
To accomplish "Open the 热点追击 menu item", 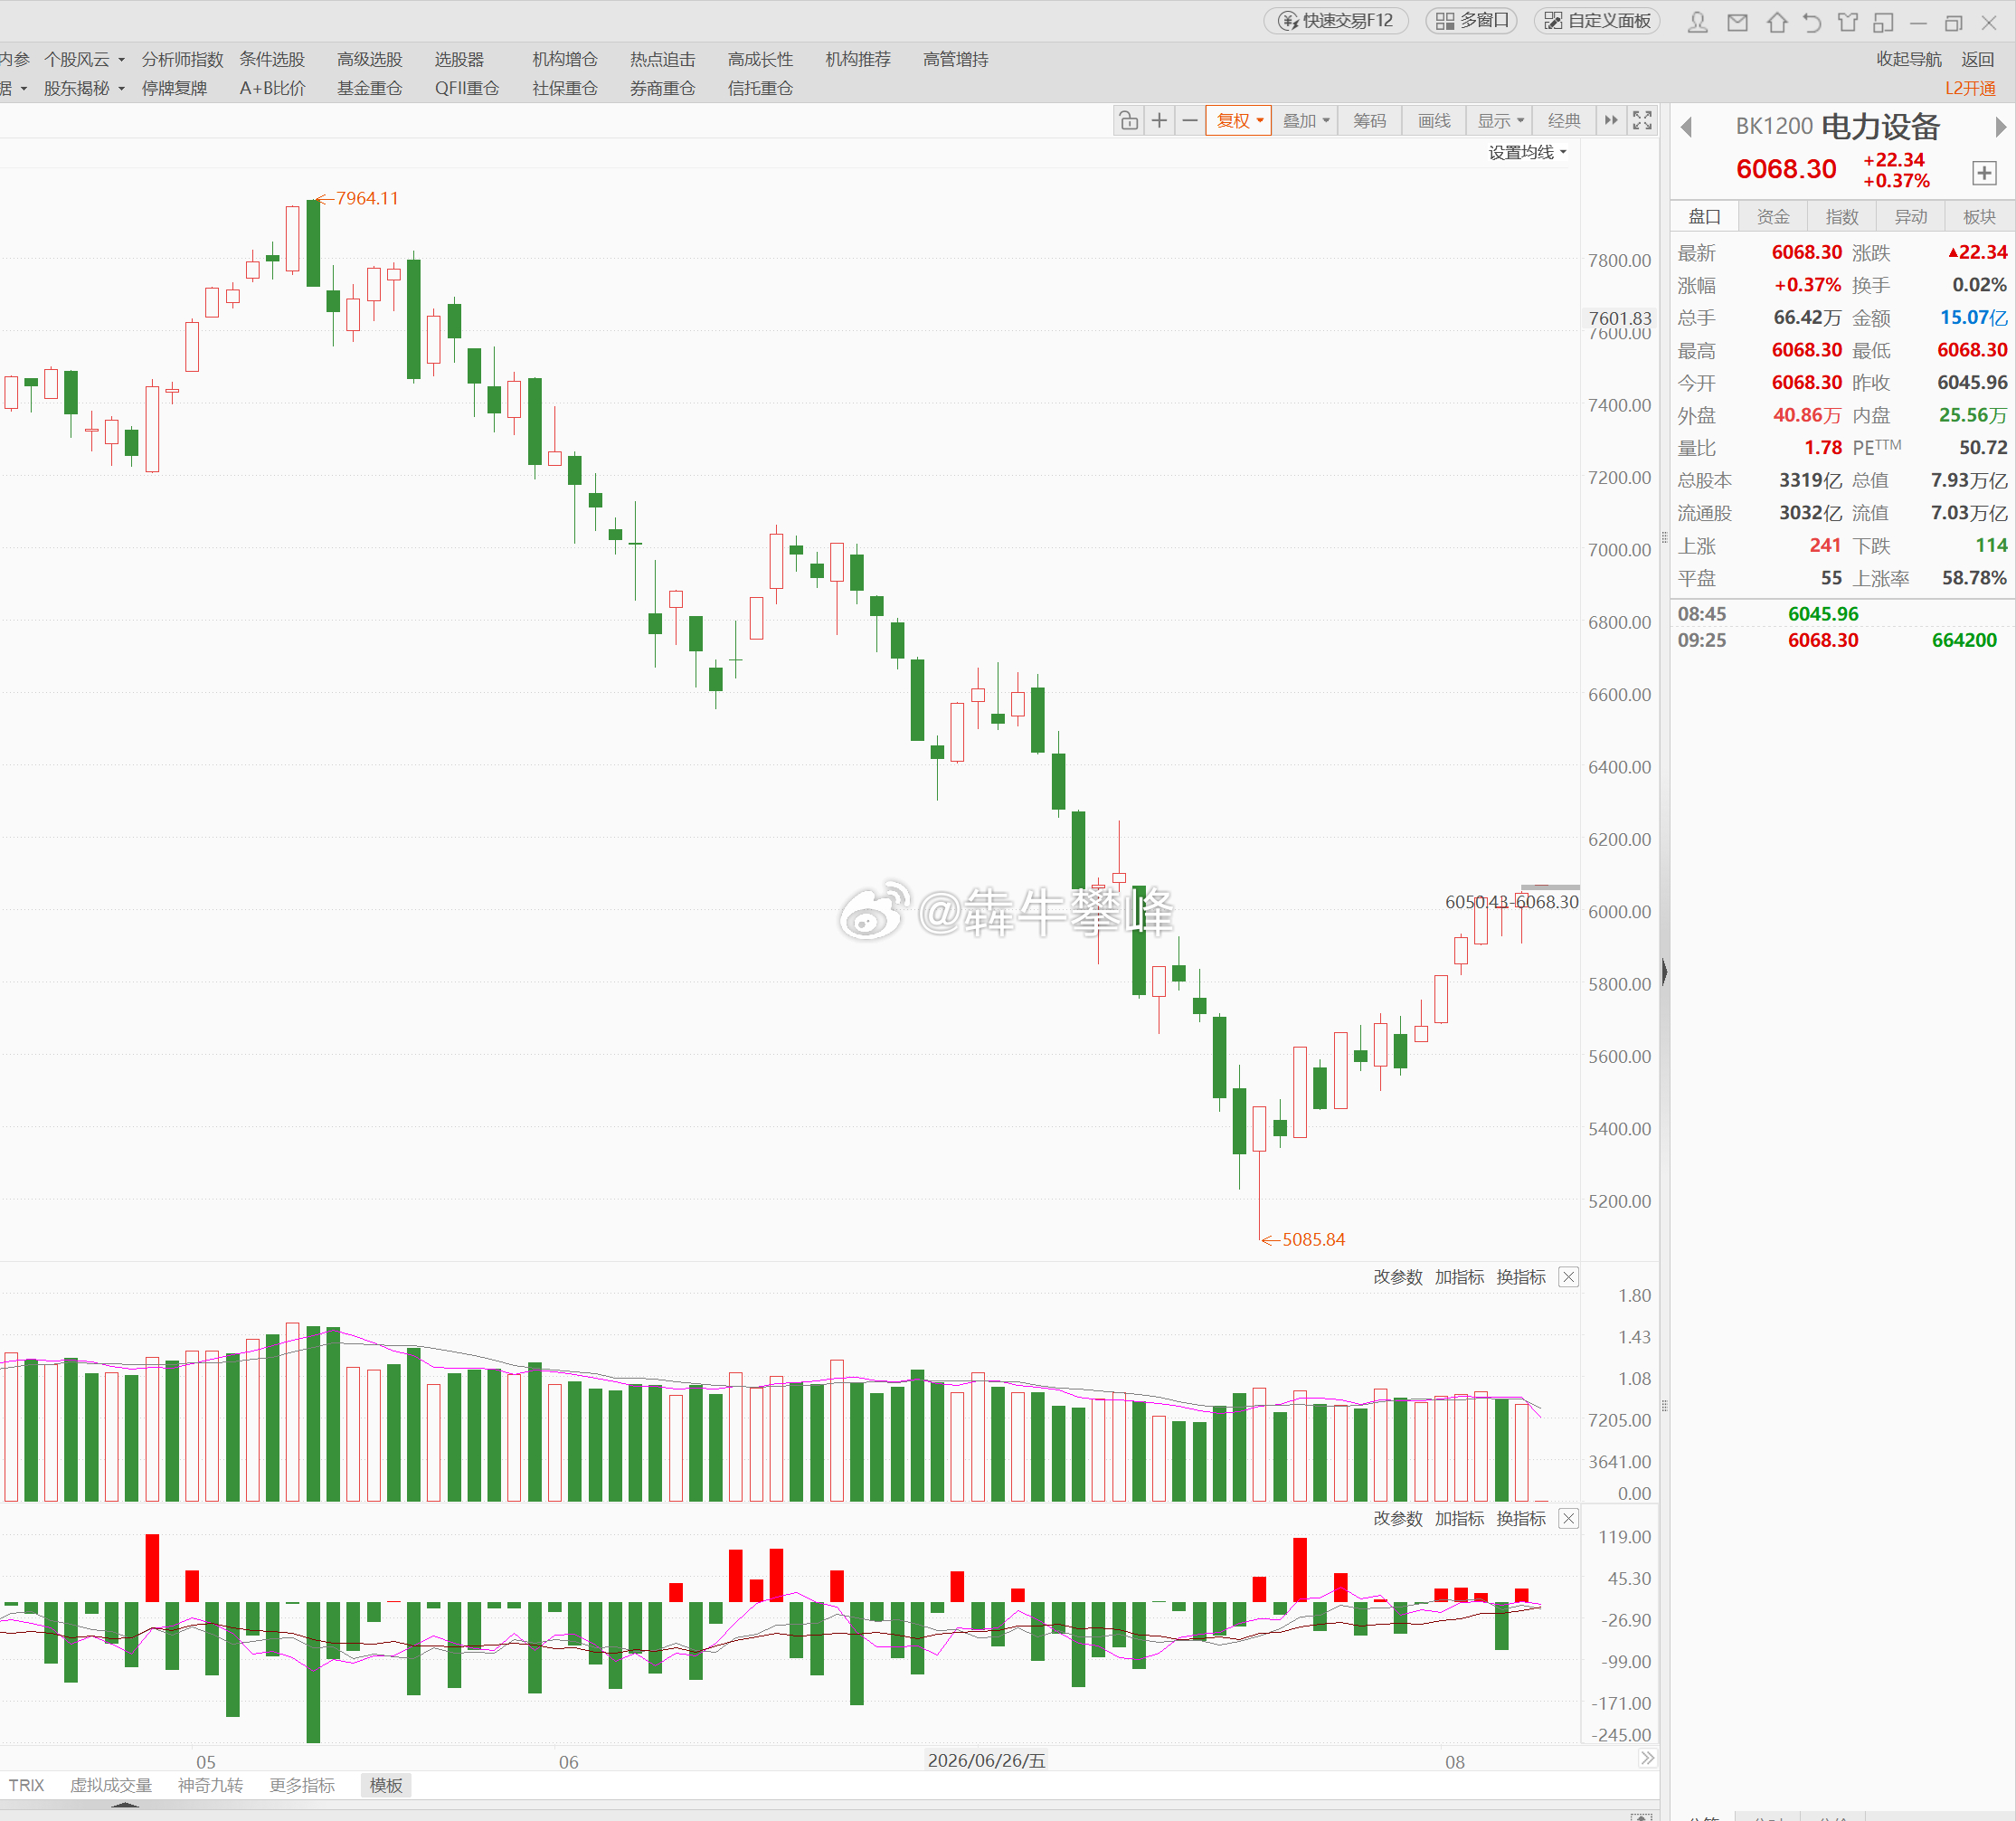I will (662, 59).
